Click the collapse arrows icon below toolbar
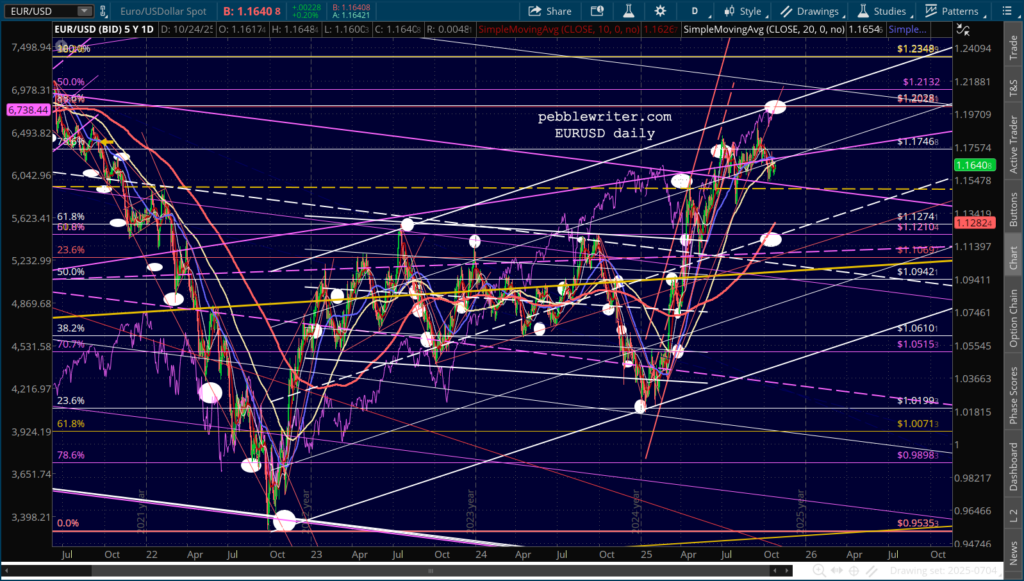The height and width of the screenshot is (581, 1024). (x=962, y=29)
